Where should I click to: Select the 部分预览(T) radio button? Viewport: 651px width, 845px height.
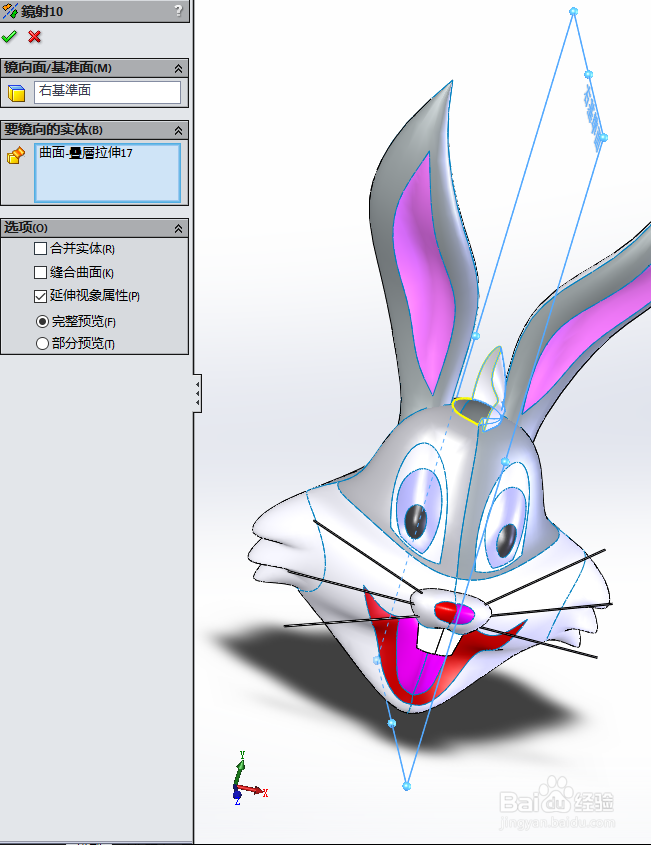point(43,343)
